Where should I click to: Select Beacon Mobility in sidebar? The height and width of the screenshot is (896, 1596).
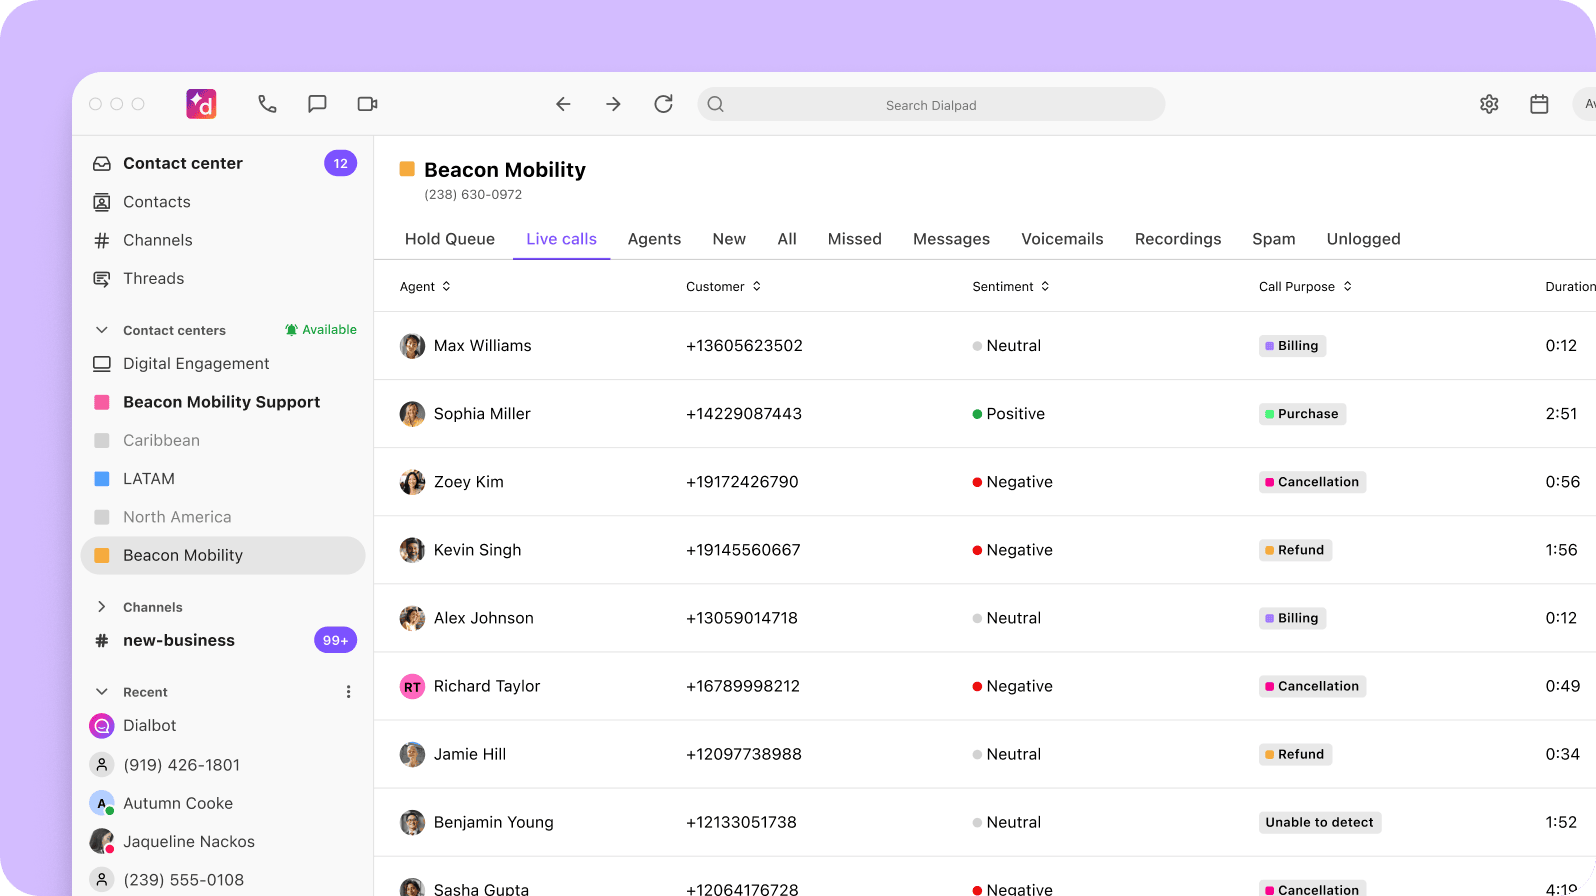pyautogui.click(x=223, y=556)
